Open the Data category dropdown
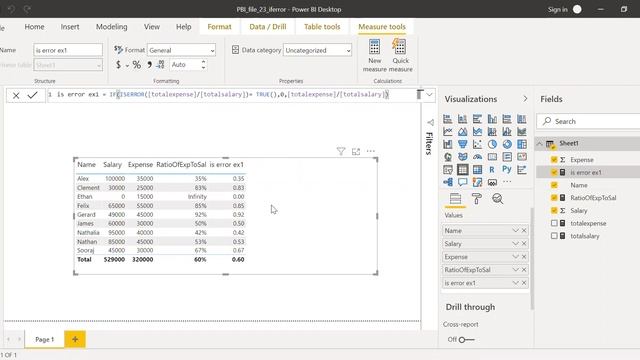Image resolution: width=640 pixels, height=360 pixels. click(x=317, y=50)
